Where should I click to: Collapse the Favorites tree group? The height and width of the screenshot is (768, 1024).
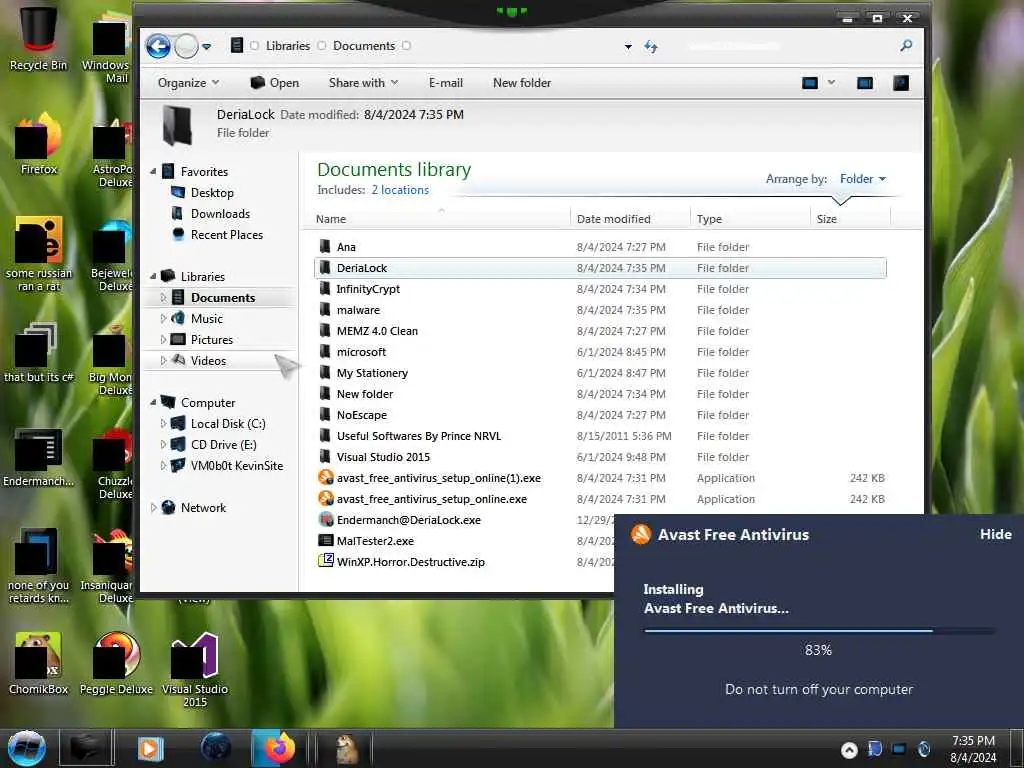pyautogui.click(x=153, y=172)
